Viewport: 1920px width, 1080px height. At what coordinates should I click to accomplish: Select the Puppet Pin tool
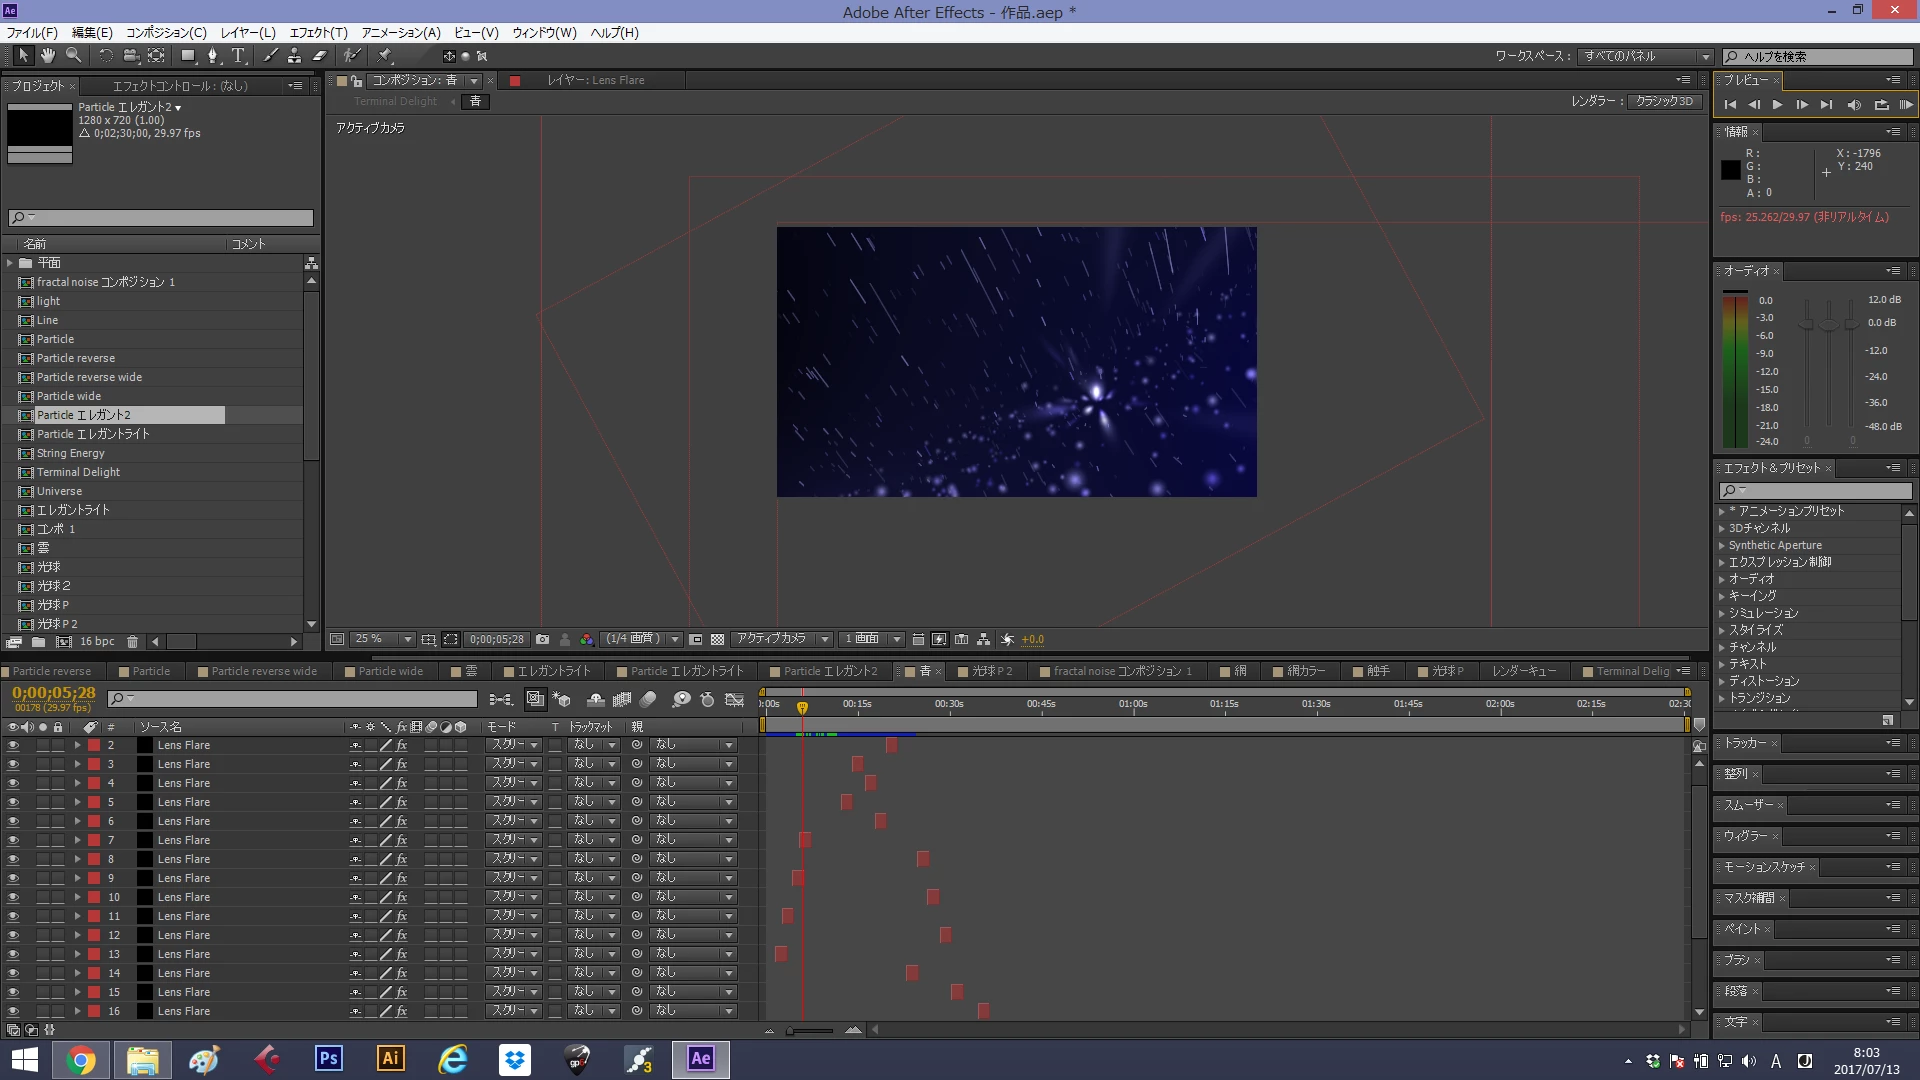pos(384,56)
